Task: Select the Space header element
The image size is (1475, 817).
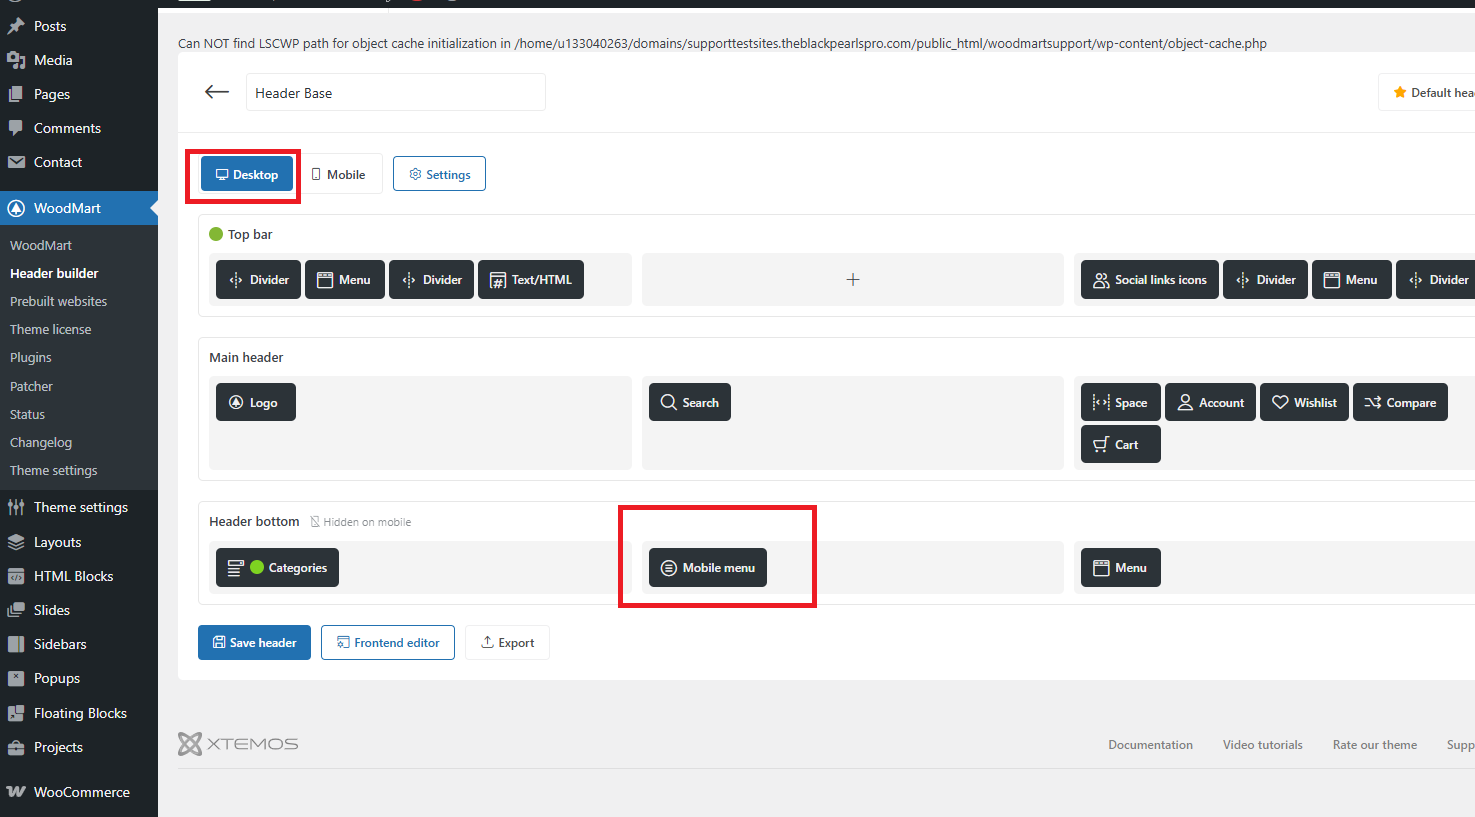Action: (x=1121, y=402)
